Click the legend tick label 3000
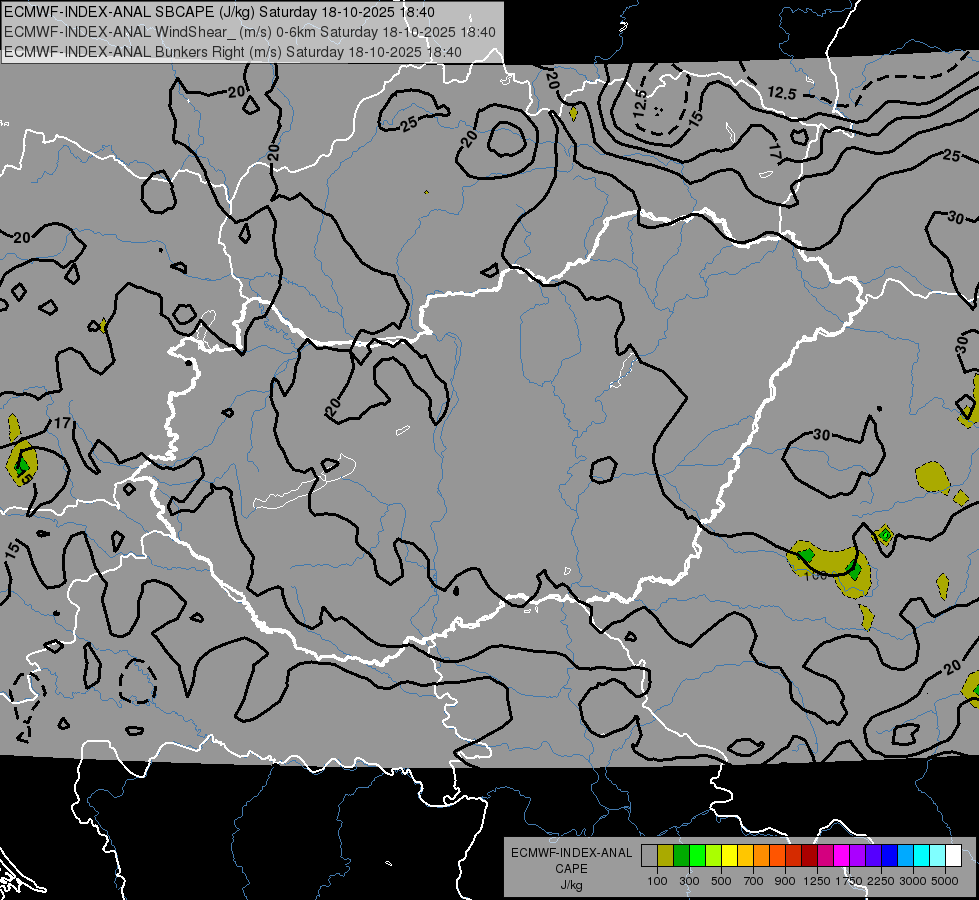The height and width of the screenshot is (900, 979). (x=913, y=881)
